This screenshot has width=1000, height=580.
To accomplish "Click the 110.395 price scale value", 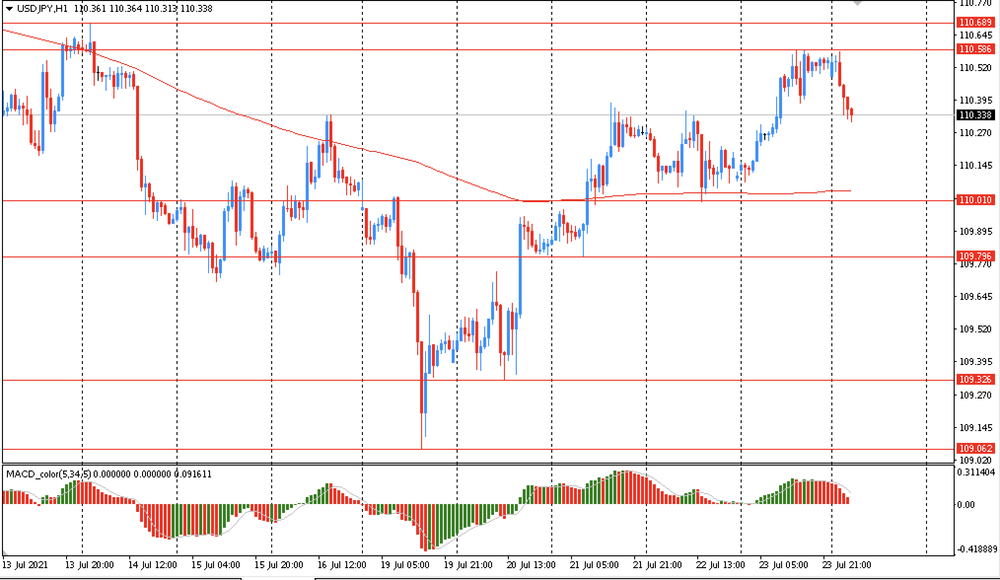I will tap(976, 100).
